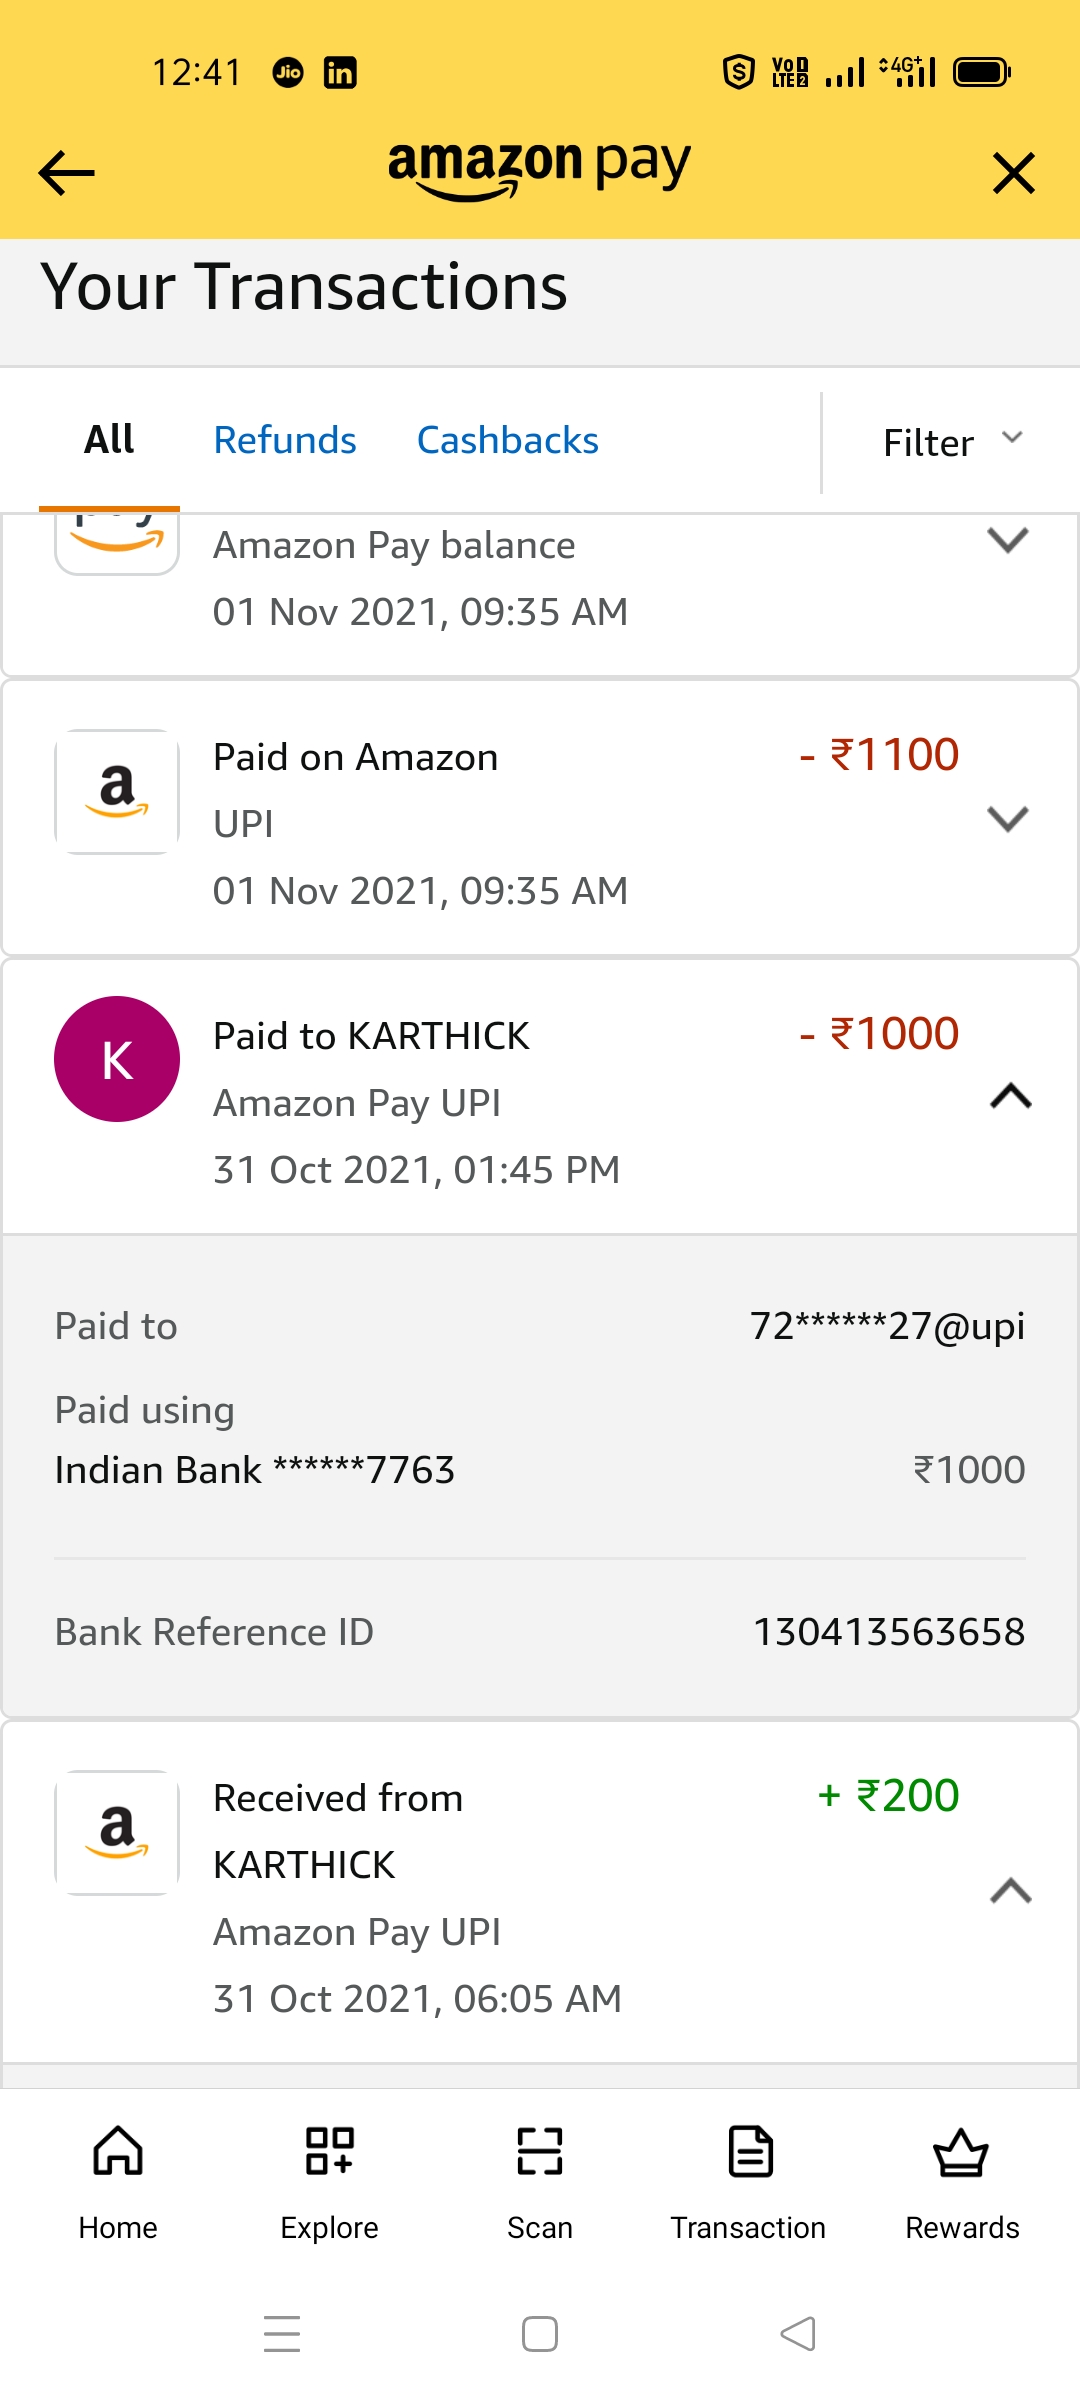Expand the Paid on Amazon ₹1100 transaction
The height and width of the screenshot is (2400, 1080).
pos(1008,819)
